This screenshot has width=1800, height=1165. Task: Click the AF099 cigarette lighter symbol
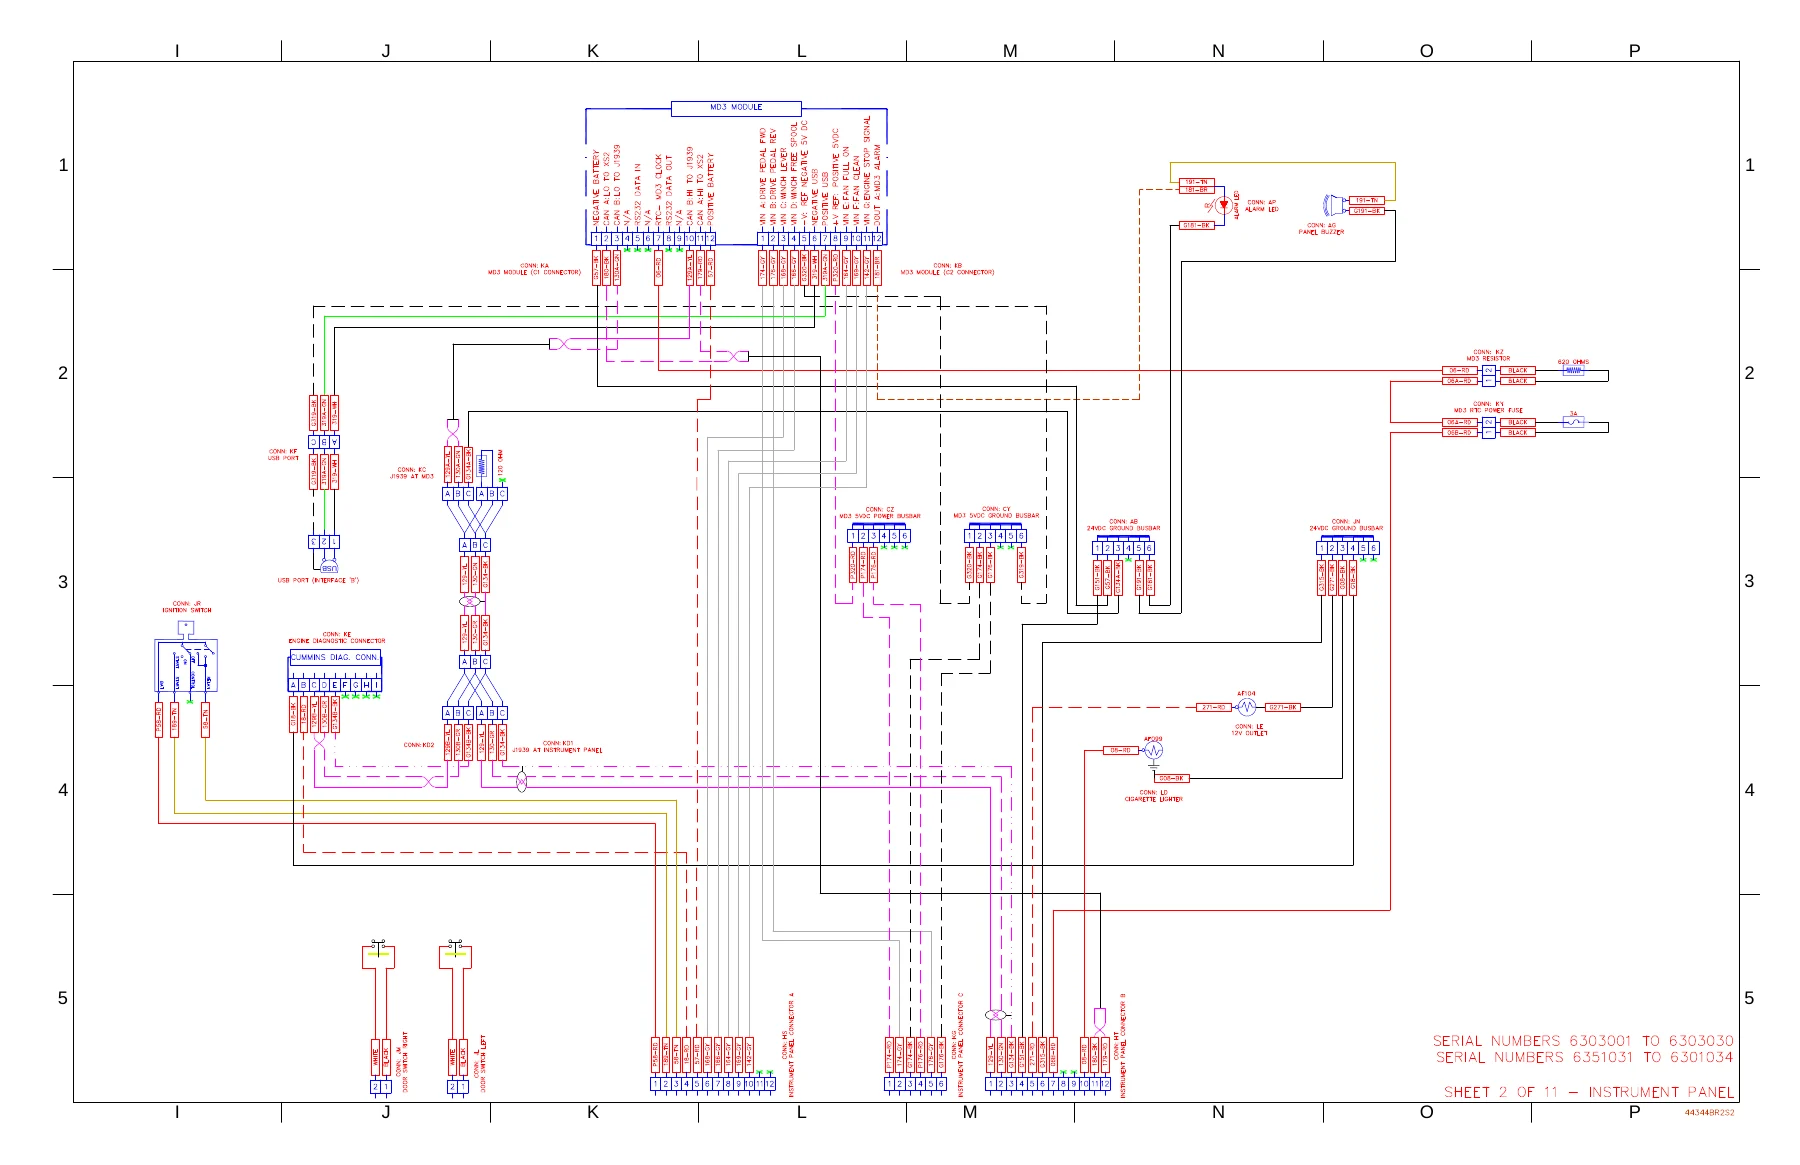click(1153, 751)
